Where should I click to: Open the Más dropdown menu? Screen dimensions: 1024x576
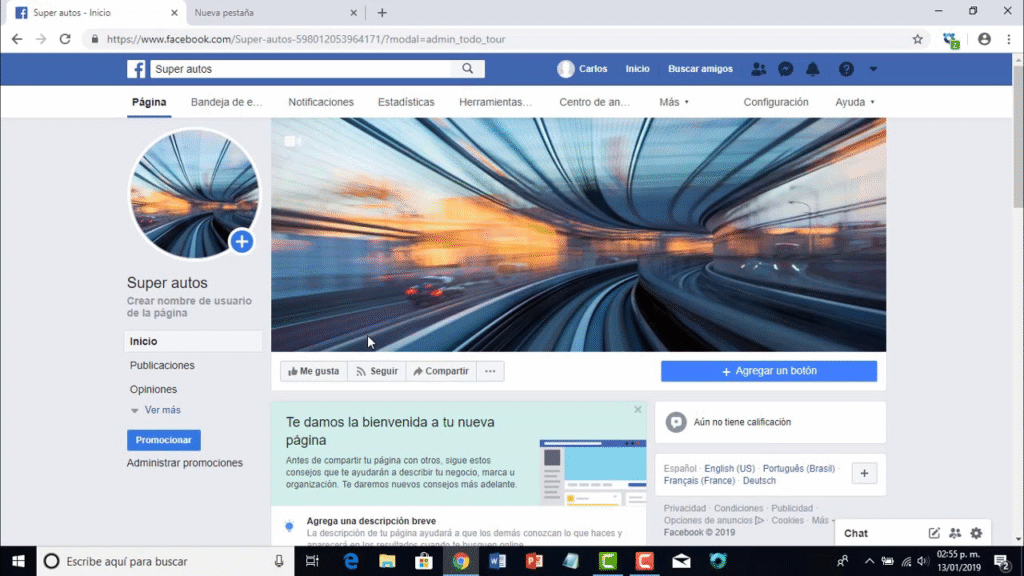tap(674, 102)
